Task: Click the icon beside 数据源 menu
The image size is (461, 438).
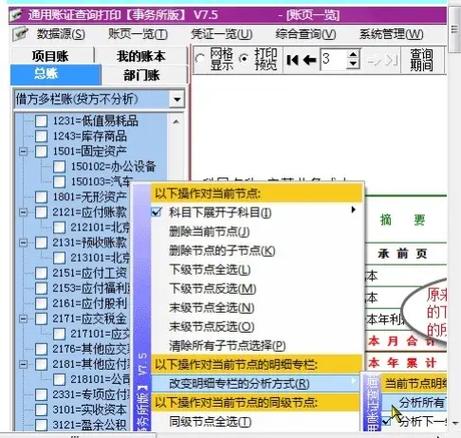Action: 21,34
